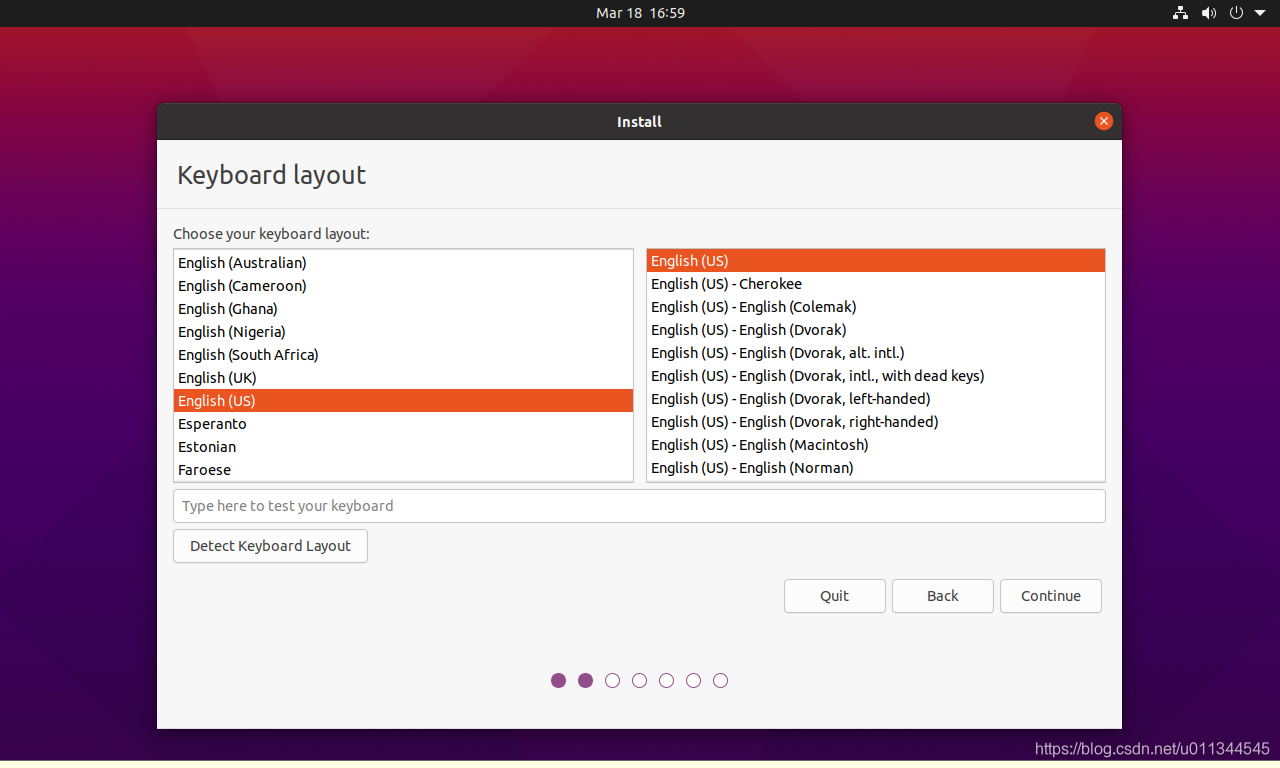This screenshot has width=1280, height=768.
Task: Click the Back button
Action: (x=943, y=596)
